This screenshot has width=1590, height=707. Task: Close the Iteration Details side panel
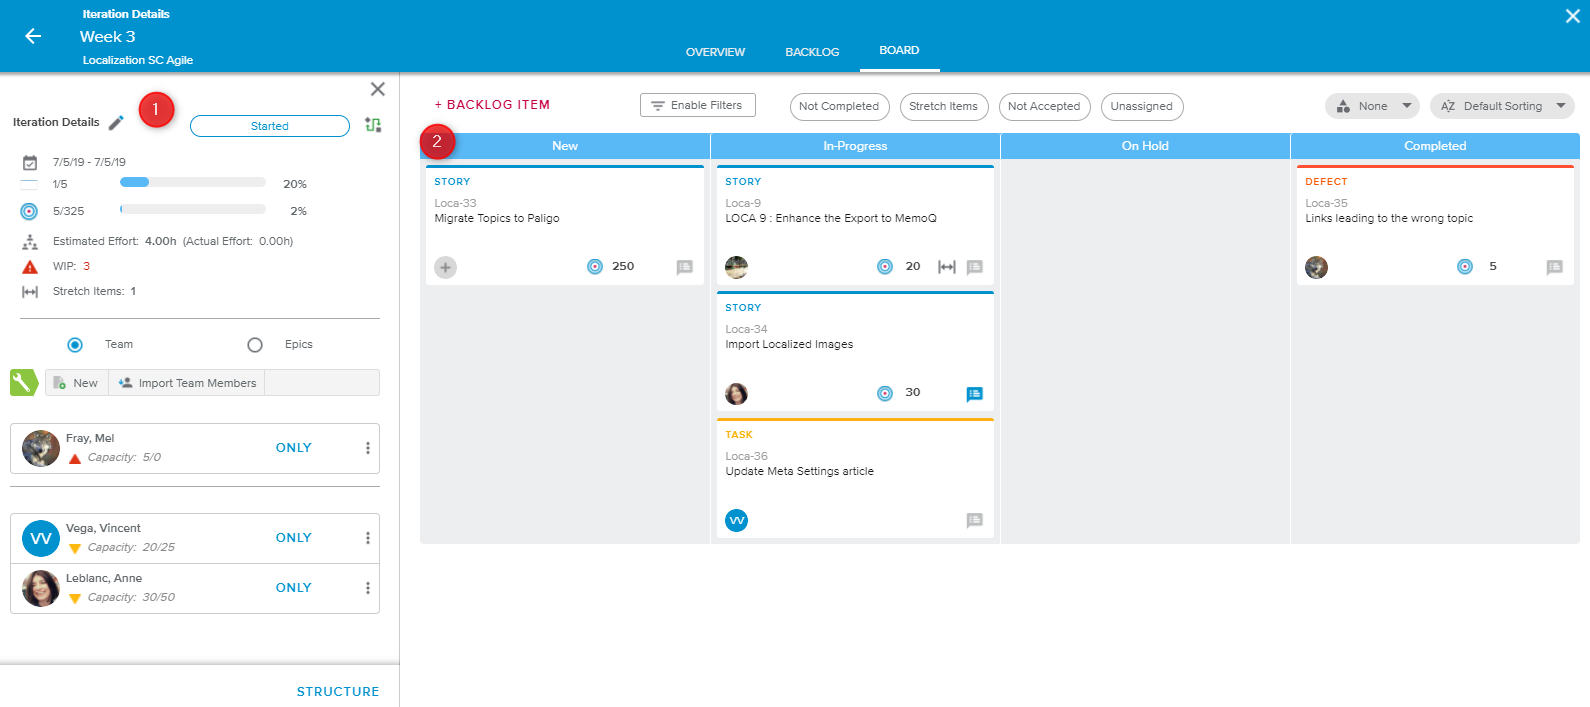[x=377, y=89]
